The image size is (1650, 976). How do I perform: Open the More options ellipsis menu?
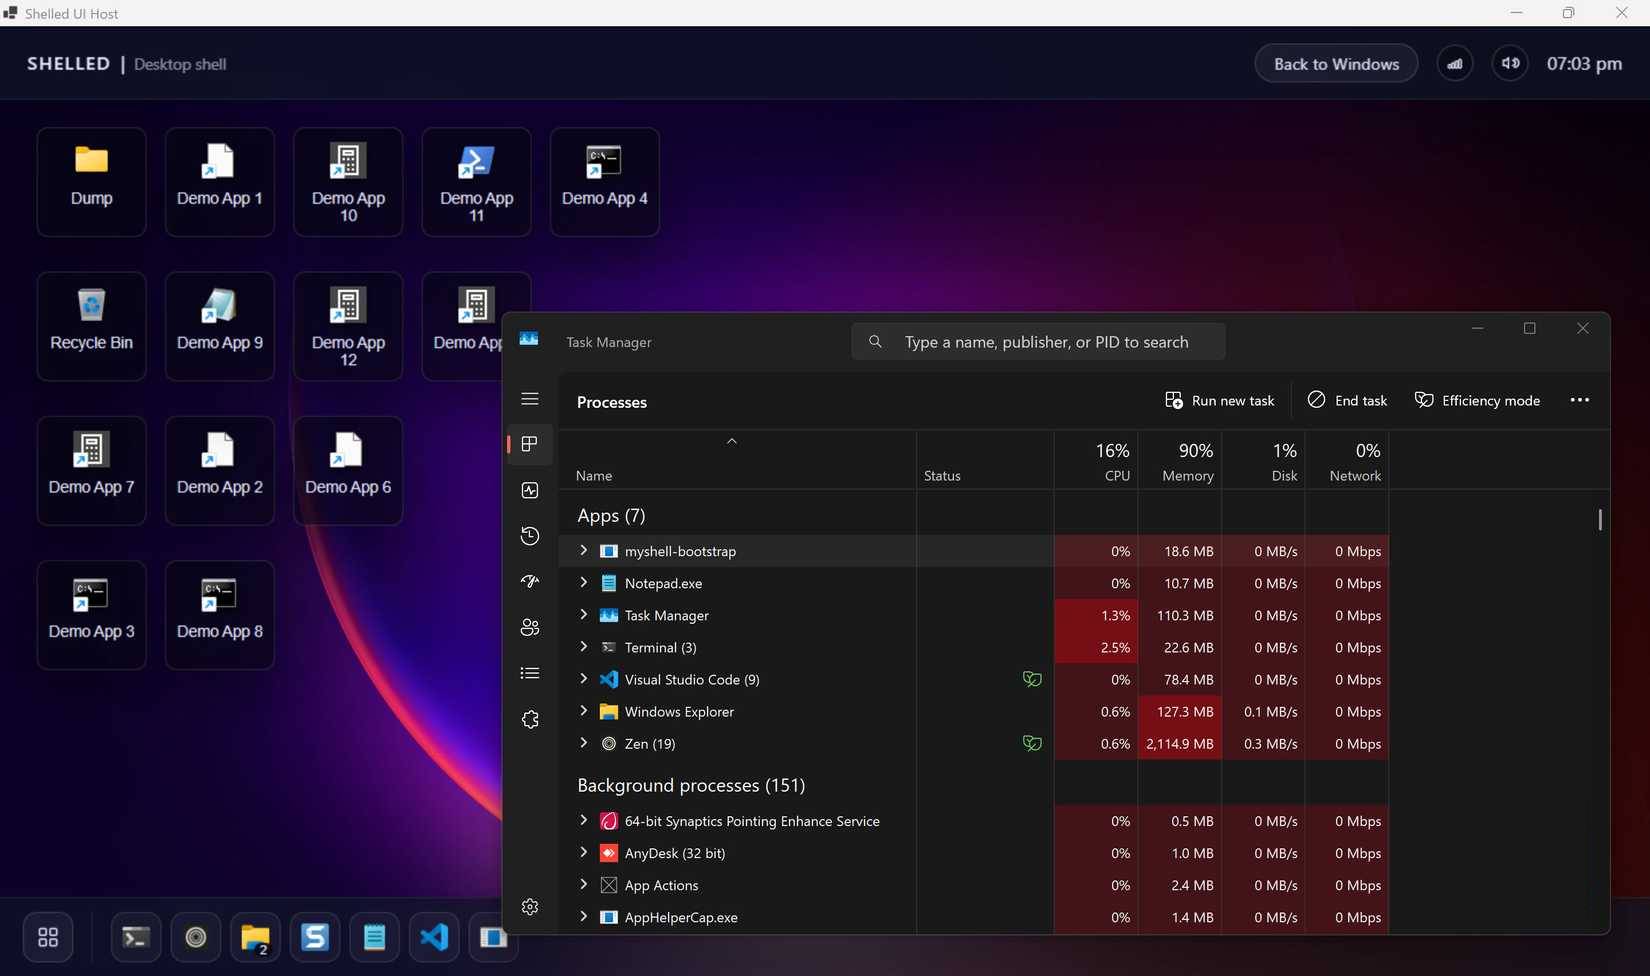tap(1579, 399)
